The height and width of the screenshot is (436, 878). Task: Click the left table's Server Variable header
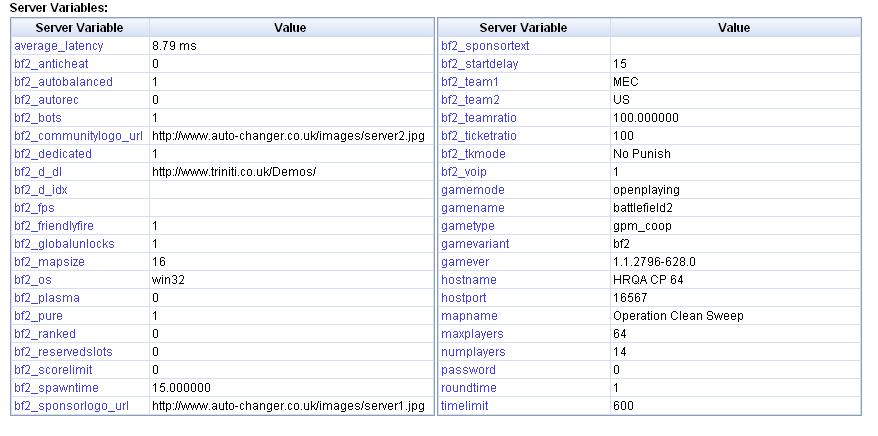point(77,28)
